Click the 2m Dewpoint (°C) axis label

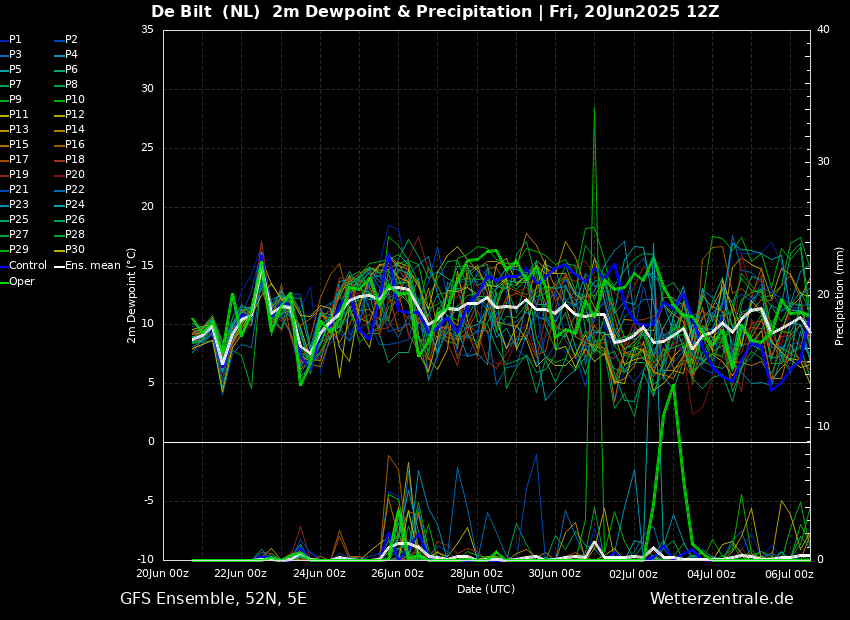coord(131,295)
